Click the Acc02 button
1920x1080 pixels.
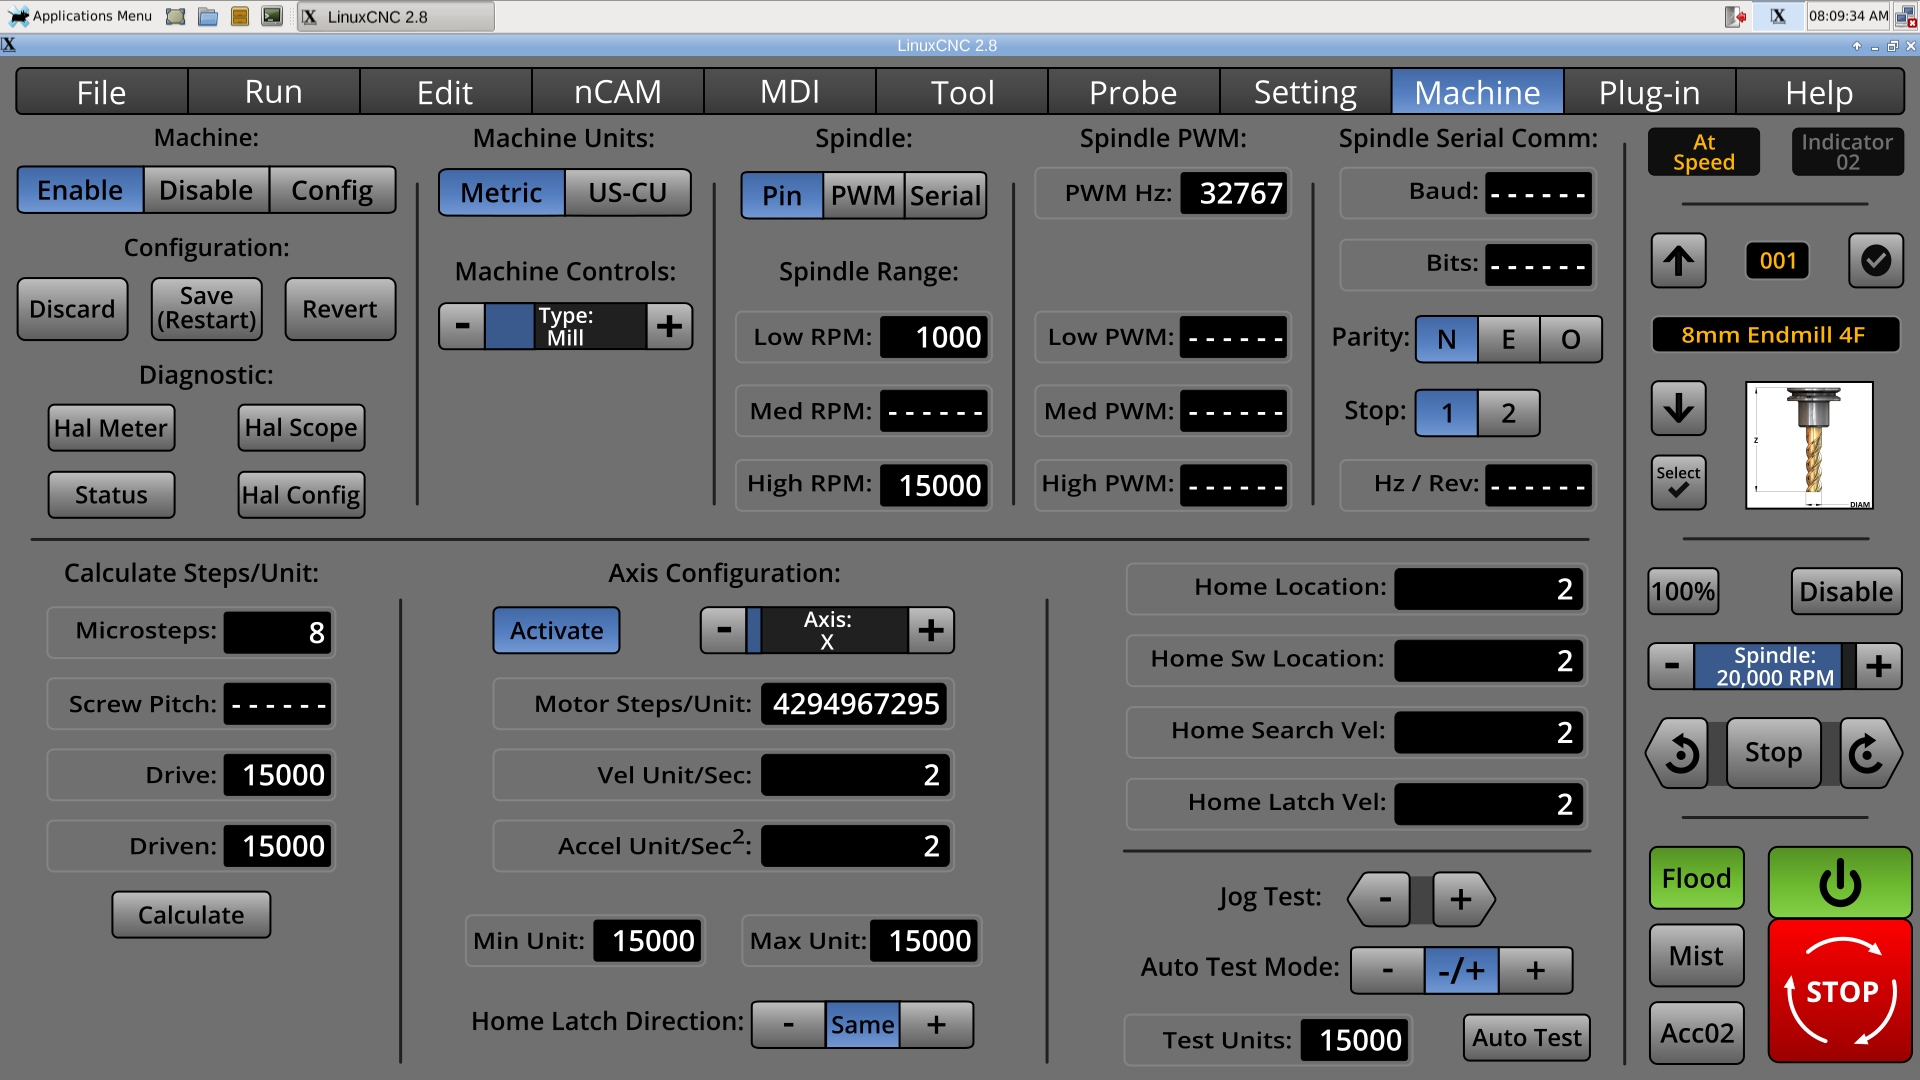point(1696,1033)
